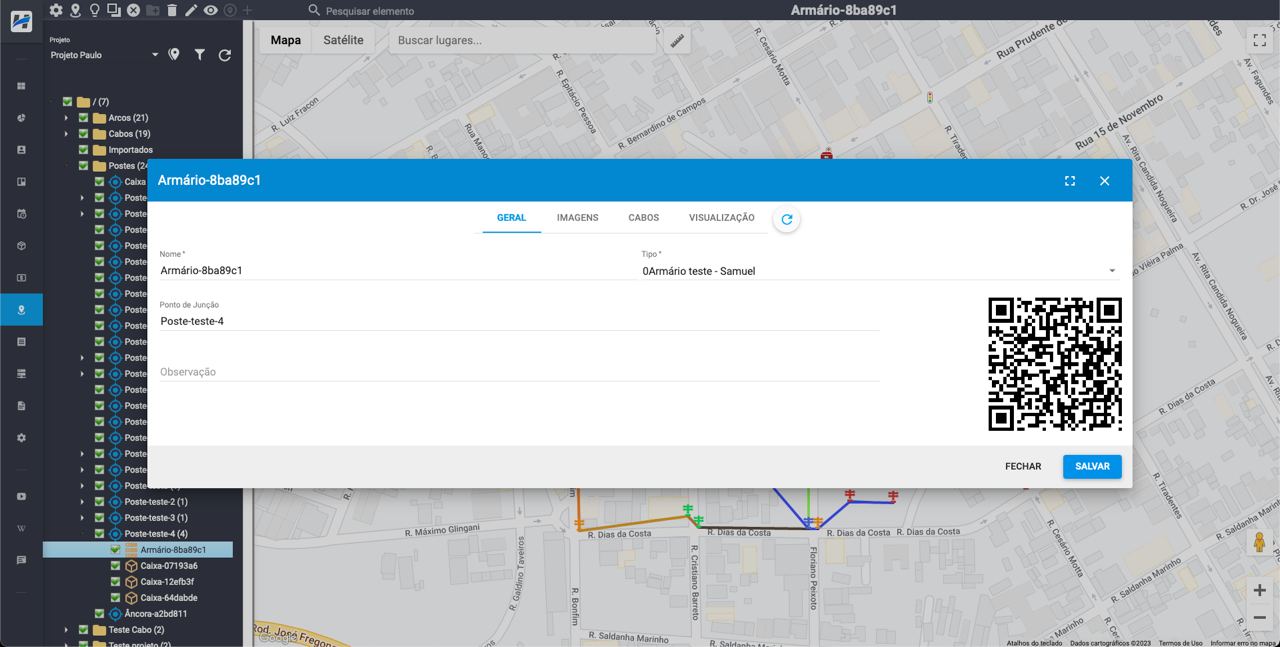
Task: Click the eye visibility icon in top toolbar
Action: [210, 10]
